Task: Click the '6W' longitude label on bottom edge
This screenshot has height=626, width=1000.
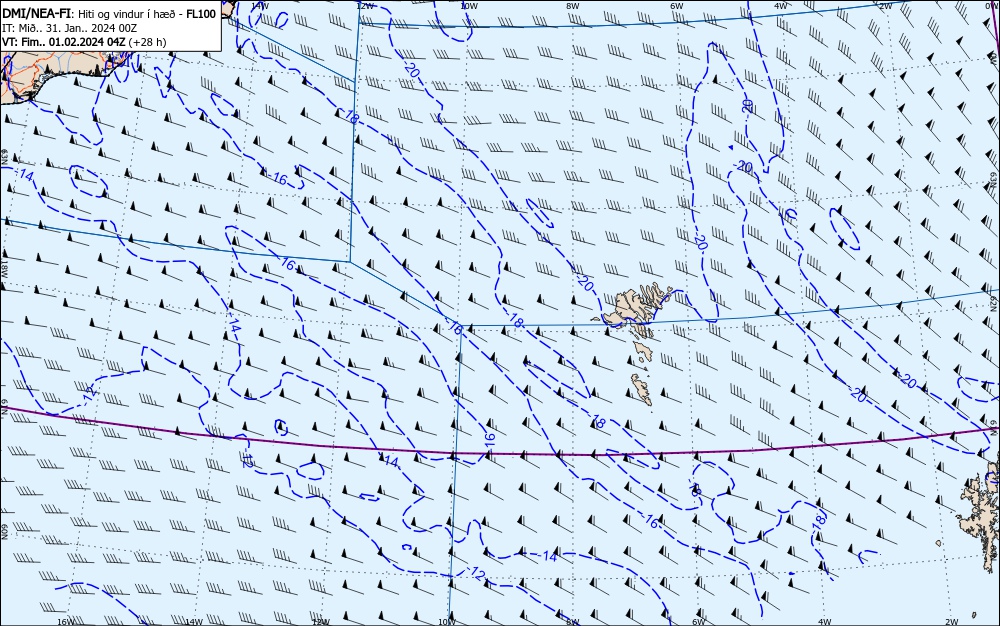Action: click(x=699, y=622)
